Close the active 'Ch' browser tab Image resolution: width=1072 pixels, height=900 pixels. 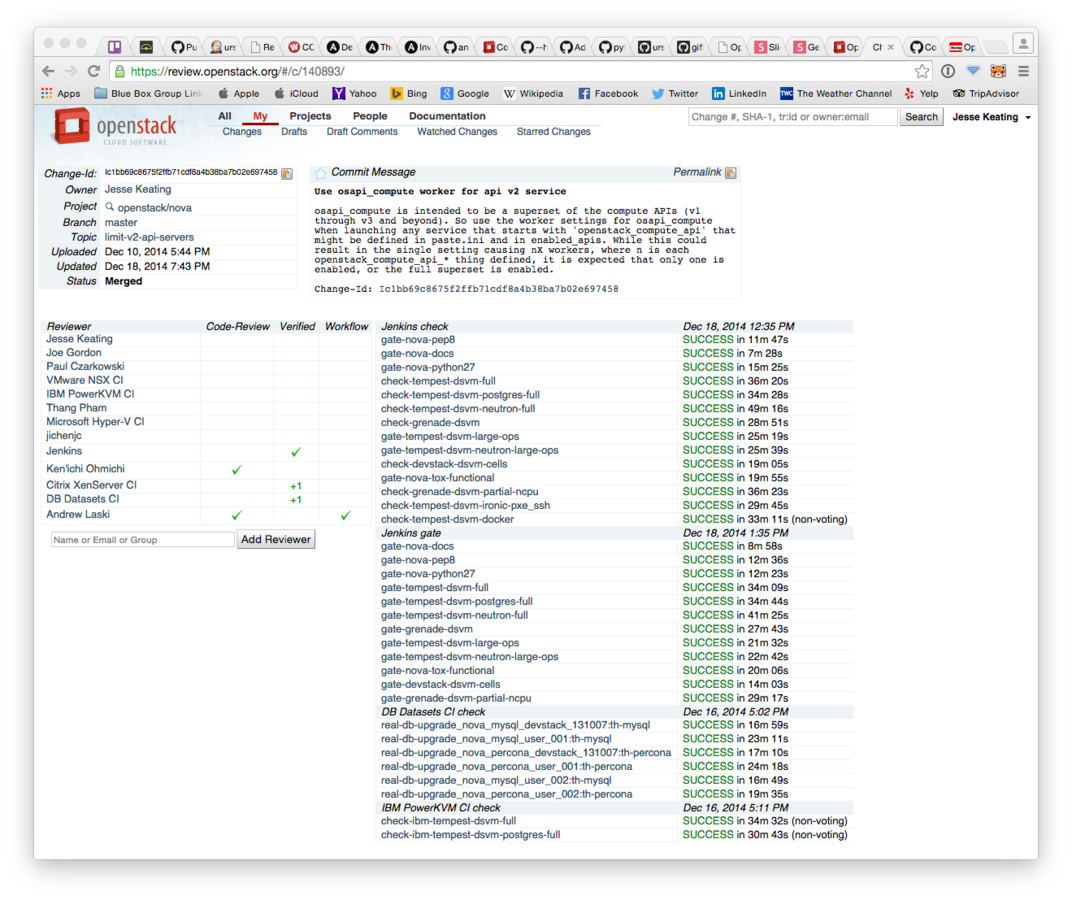891,47
